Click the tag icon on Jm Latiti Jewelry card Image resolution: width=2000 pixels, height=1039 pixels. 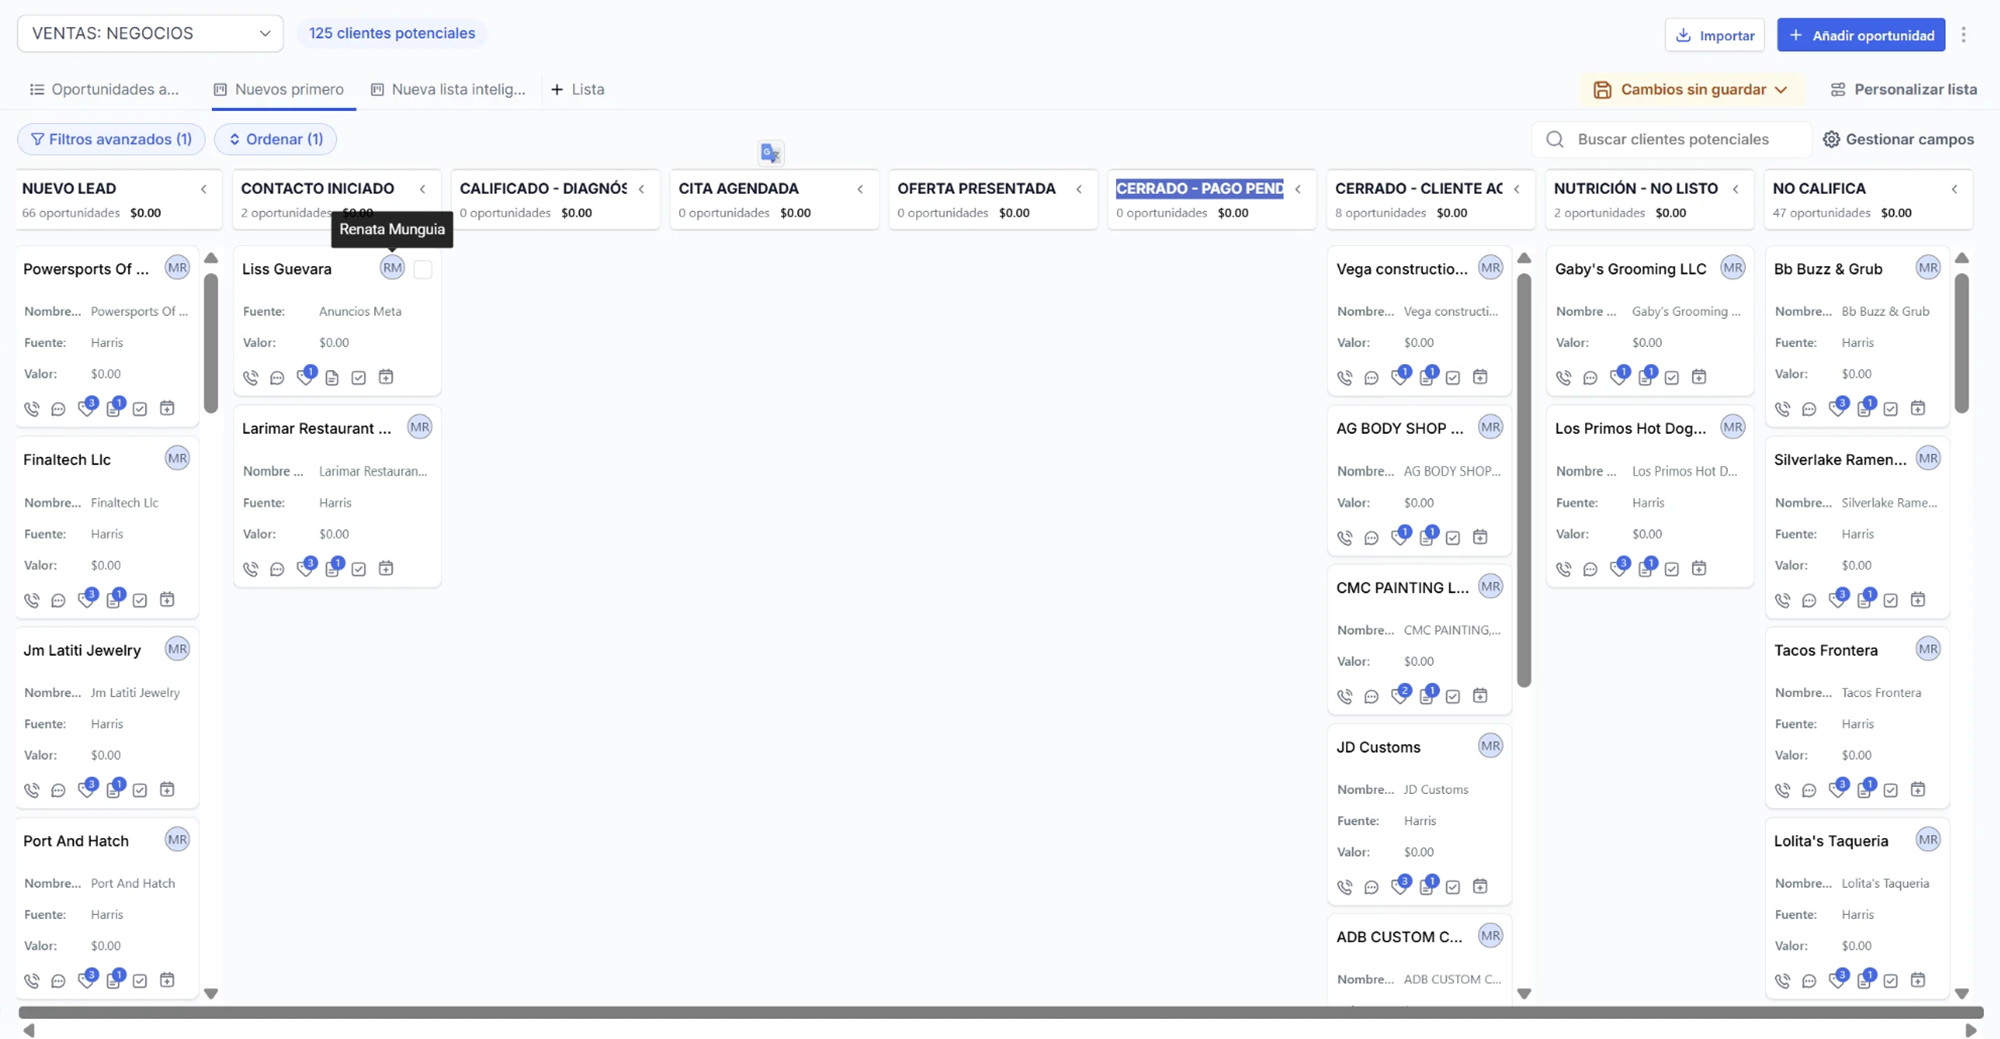tap(87, 790)
